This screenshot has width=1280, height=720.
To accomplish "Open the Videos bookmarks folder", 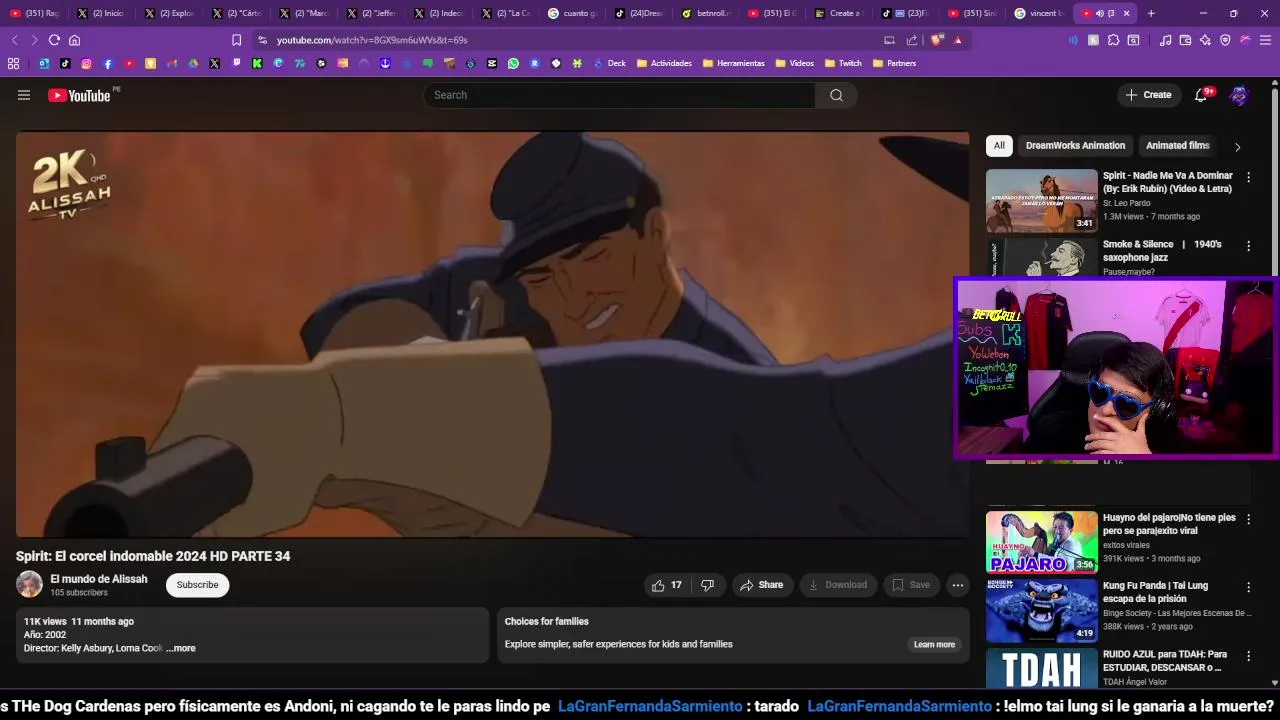I will tap(794, 63).
